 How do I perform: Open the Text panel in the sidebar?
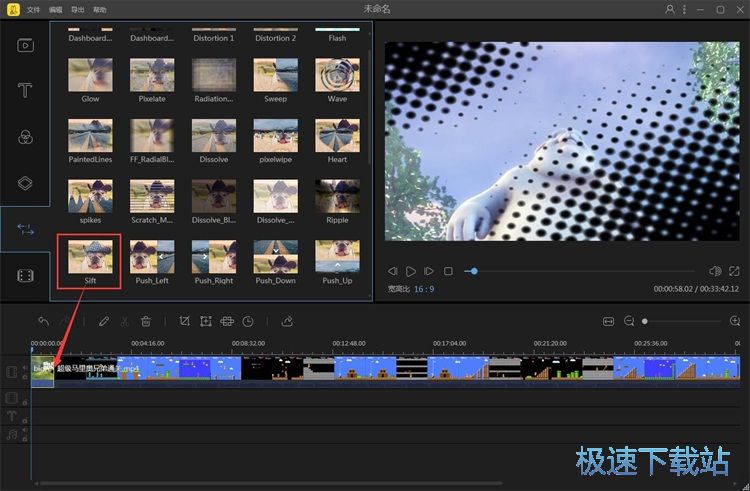tap(25, 90)
